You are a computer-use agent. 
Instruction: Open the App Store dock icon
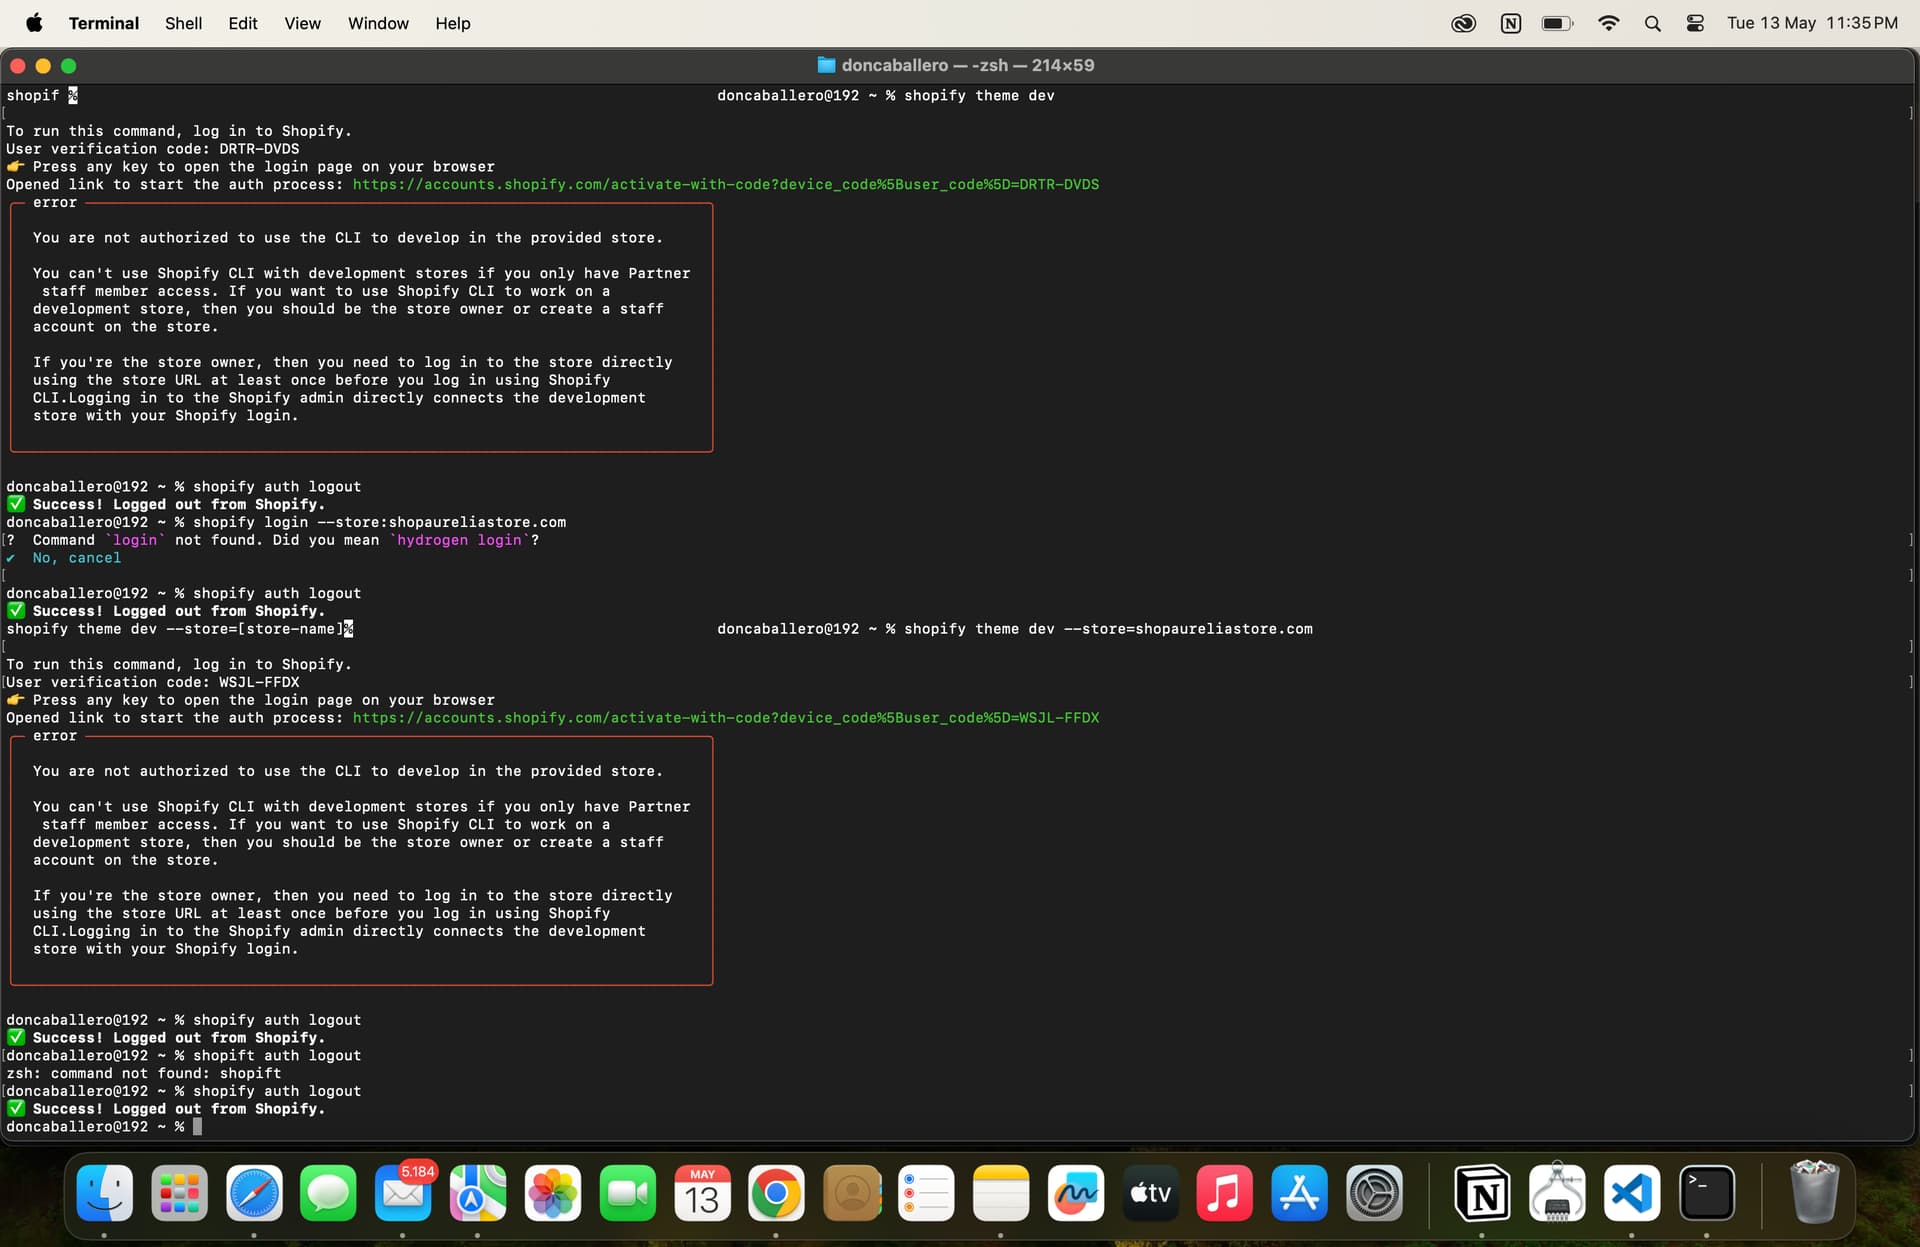coord(1299,1192)
